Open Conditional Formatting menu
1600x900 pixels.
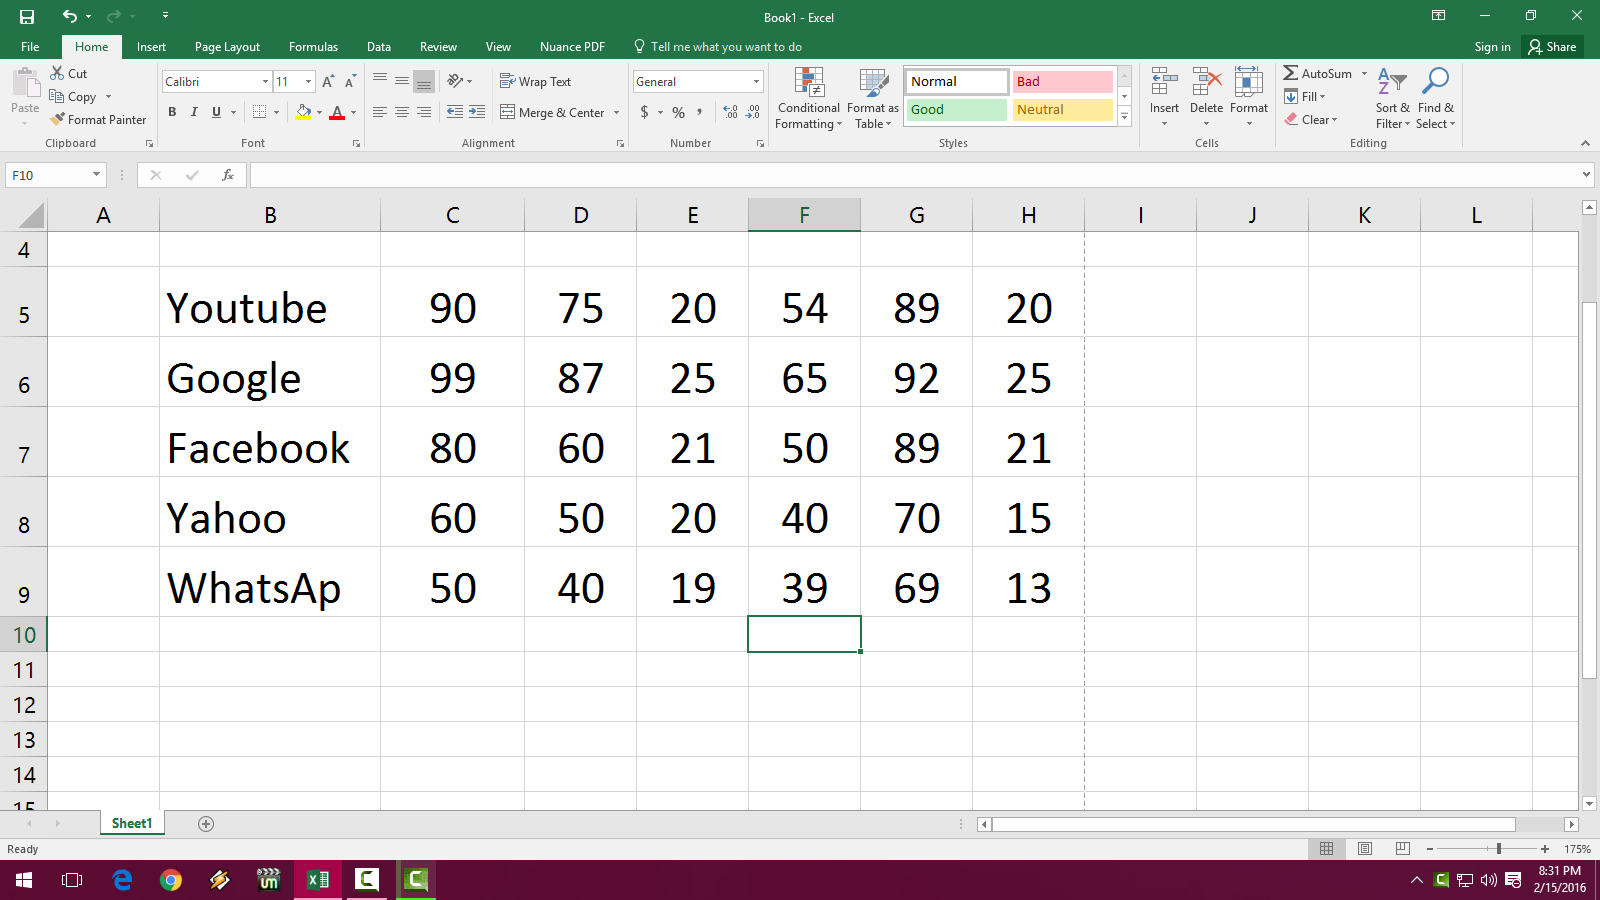tap(809, 98)
